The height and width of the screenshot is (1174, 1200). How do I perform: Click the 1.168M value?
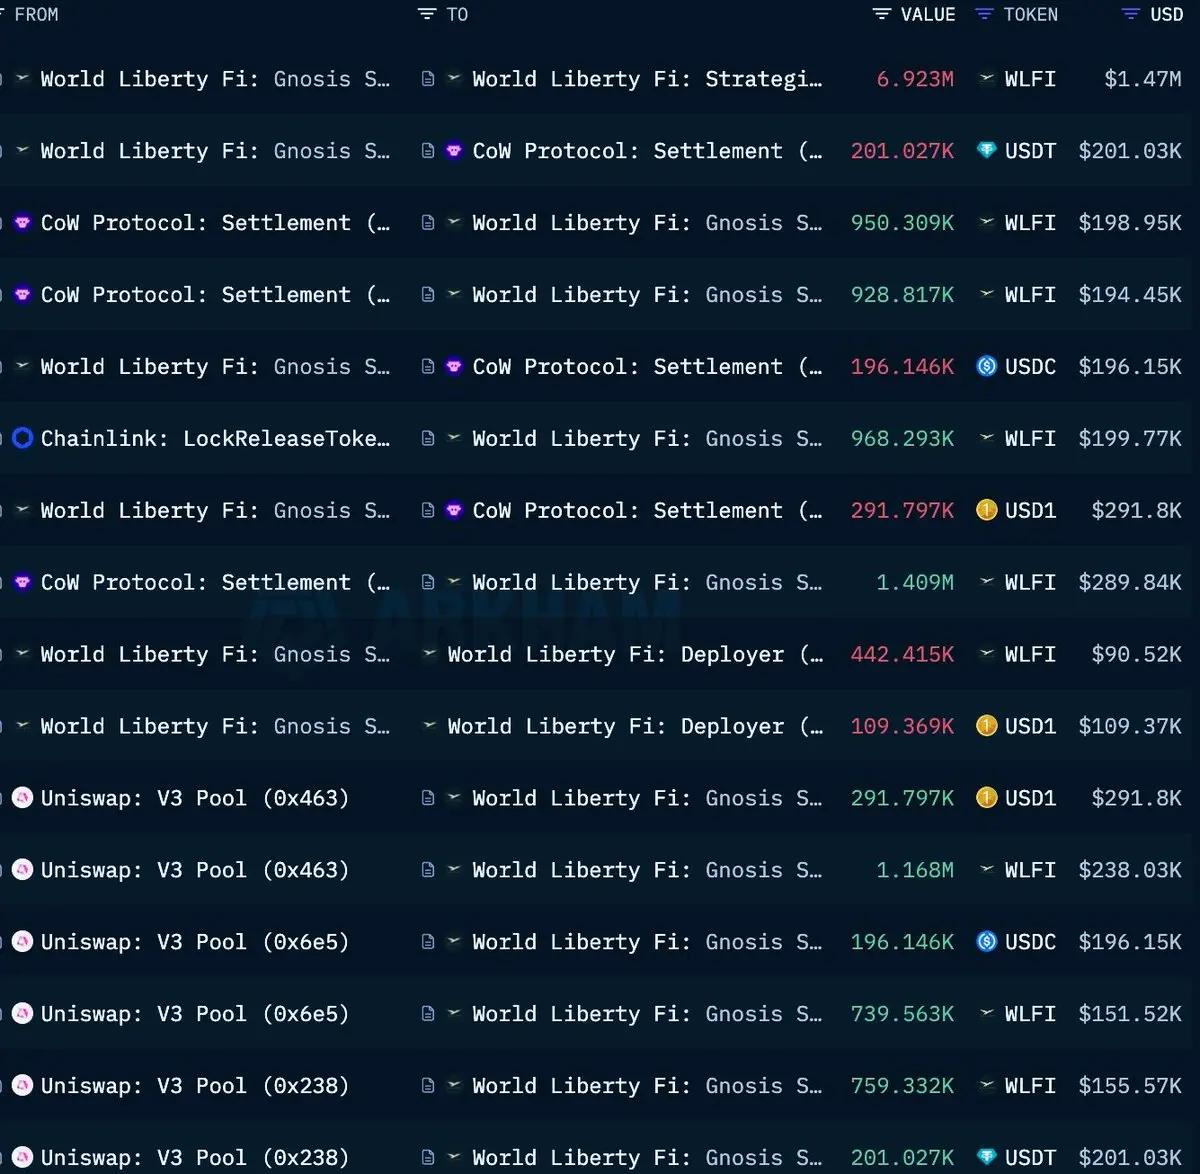point(915,870)
